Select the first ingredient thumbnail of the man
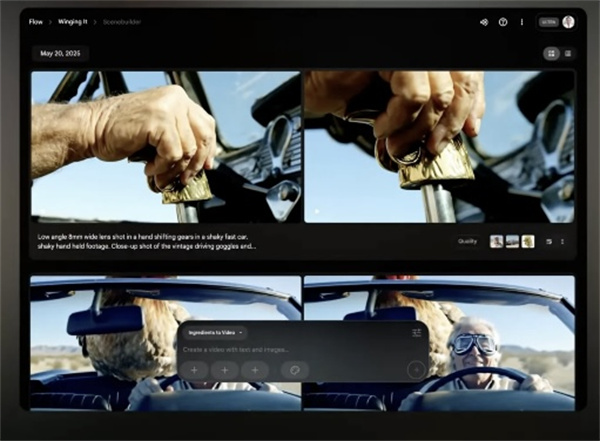The width and height of the screenshot is (600, 441). tap(496, 242)
